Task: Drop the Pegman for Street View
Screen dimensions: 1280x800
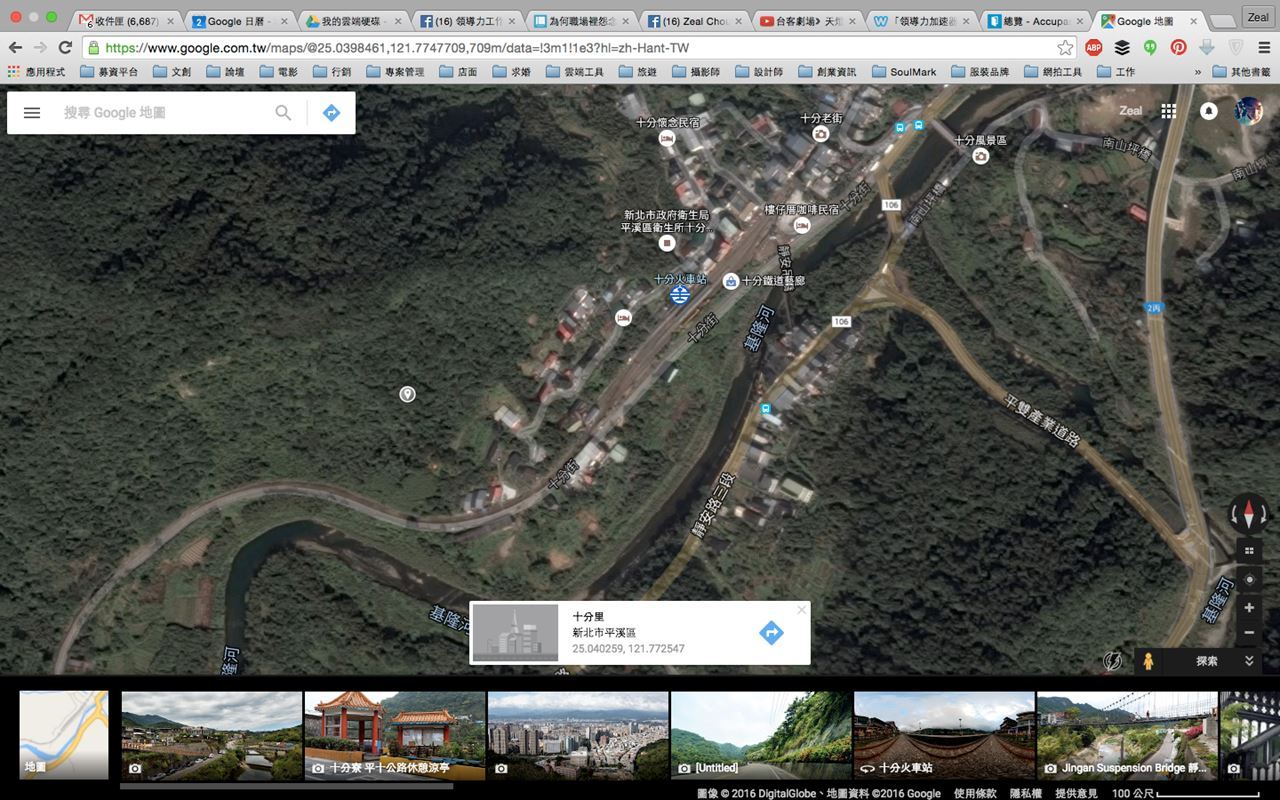Action: tap(1148, 661)
